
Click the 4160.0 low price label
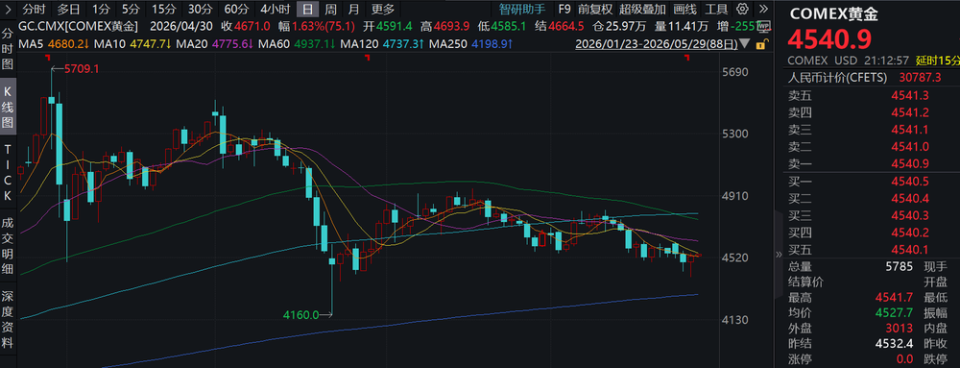point(301,315)
